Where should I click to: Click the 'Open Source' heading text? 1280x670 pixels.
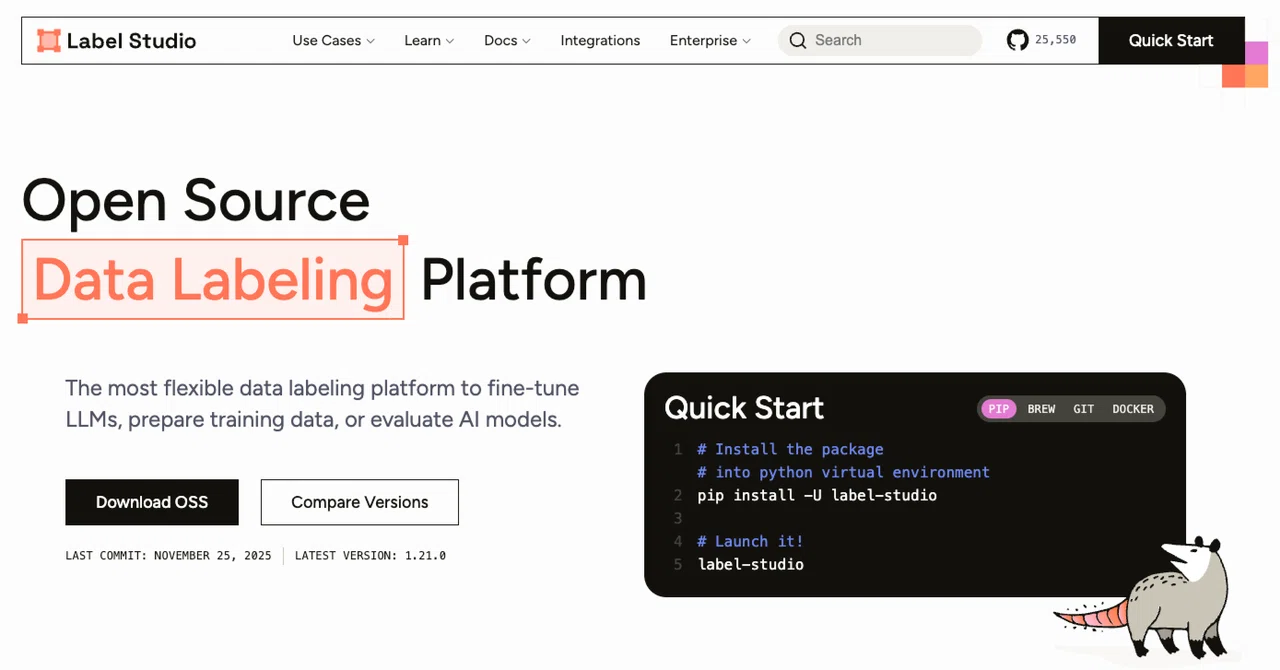[196, 200]
